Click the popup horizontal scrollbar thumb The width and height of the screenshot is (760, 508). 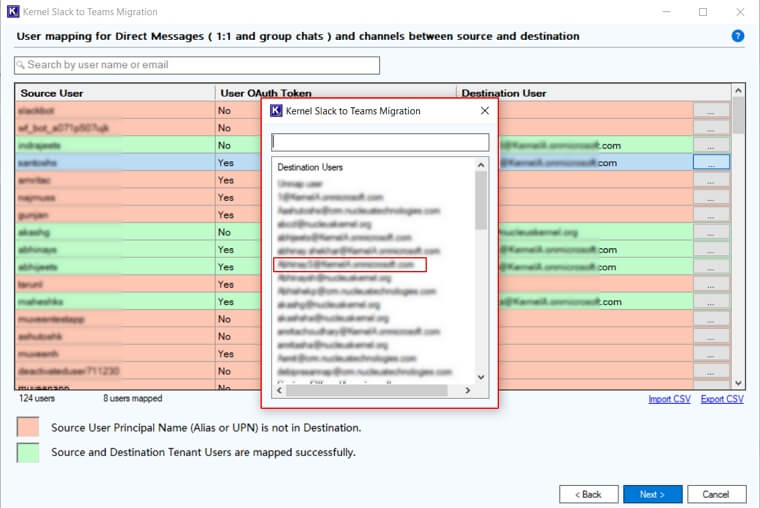[366, 390]
